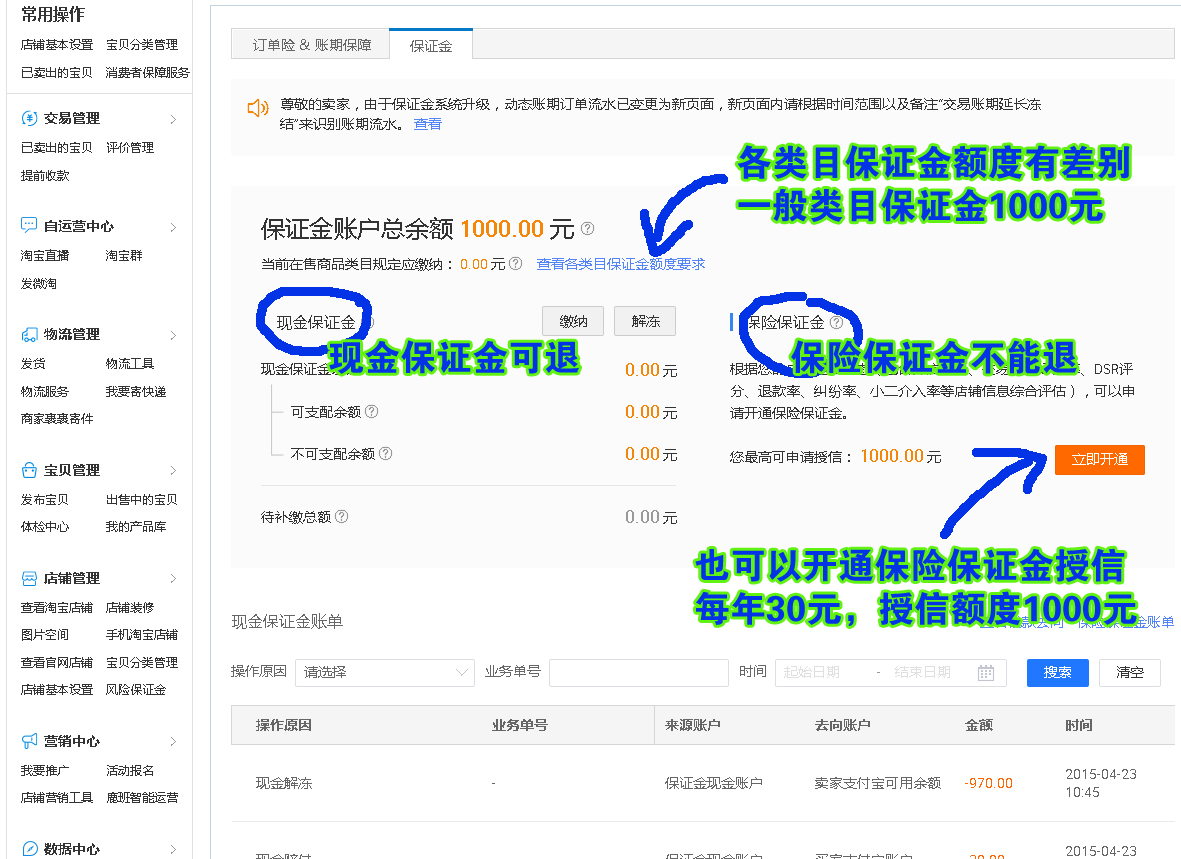Click the help icon beside 保险保证金
The height and width of the screenshot is (859, 1181).
837,321
